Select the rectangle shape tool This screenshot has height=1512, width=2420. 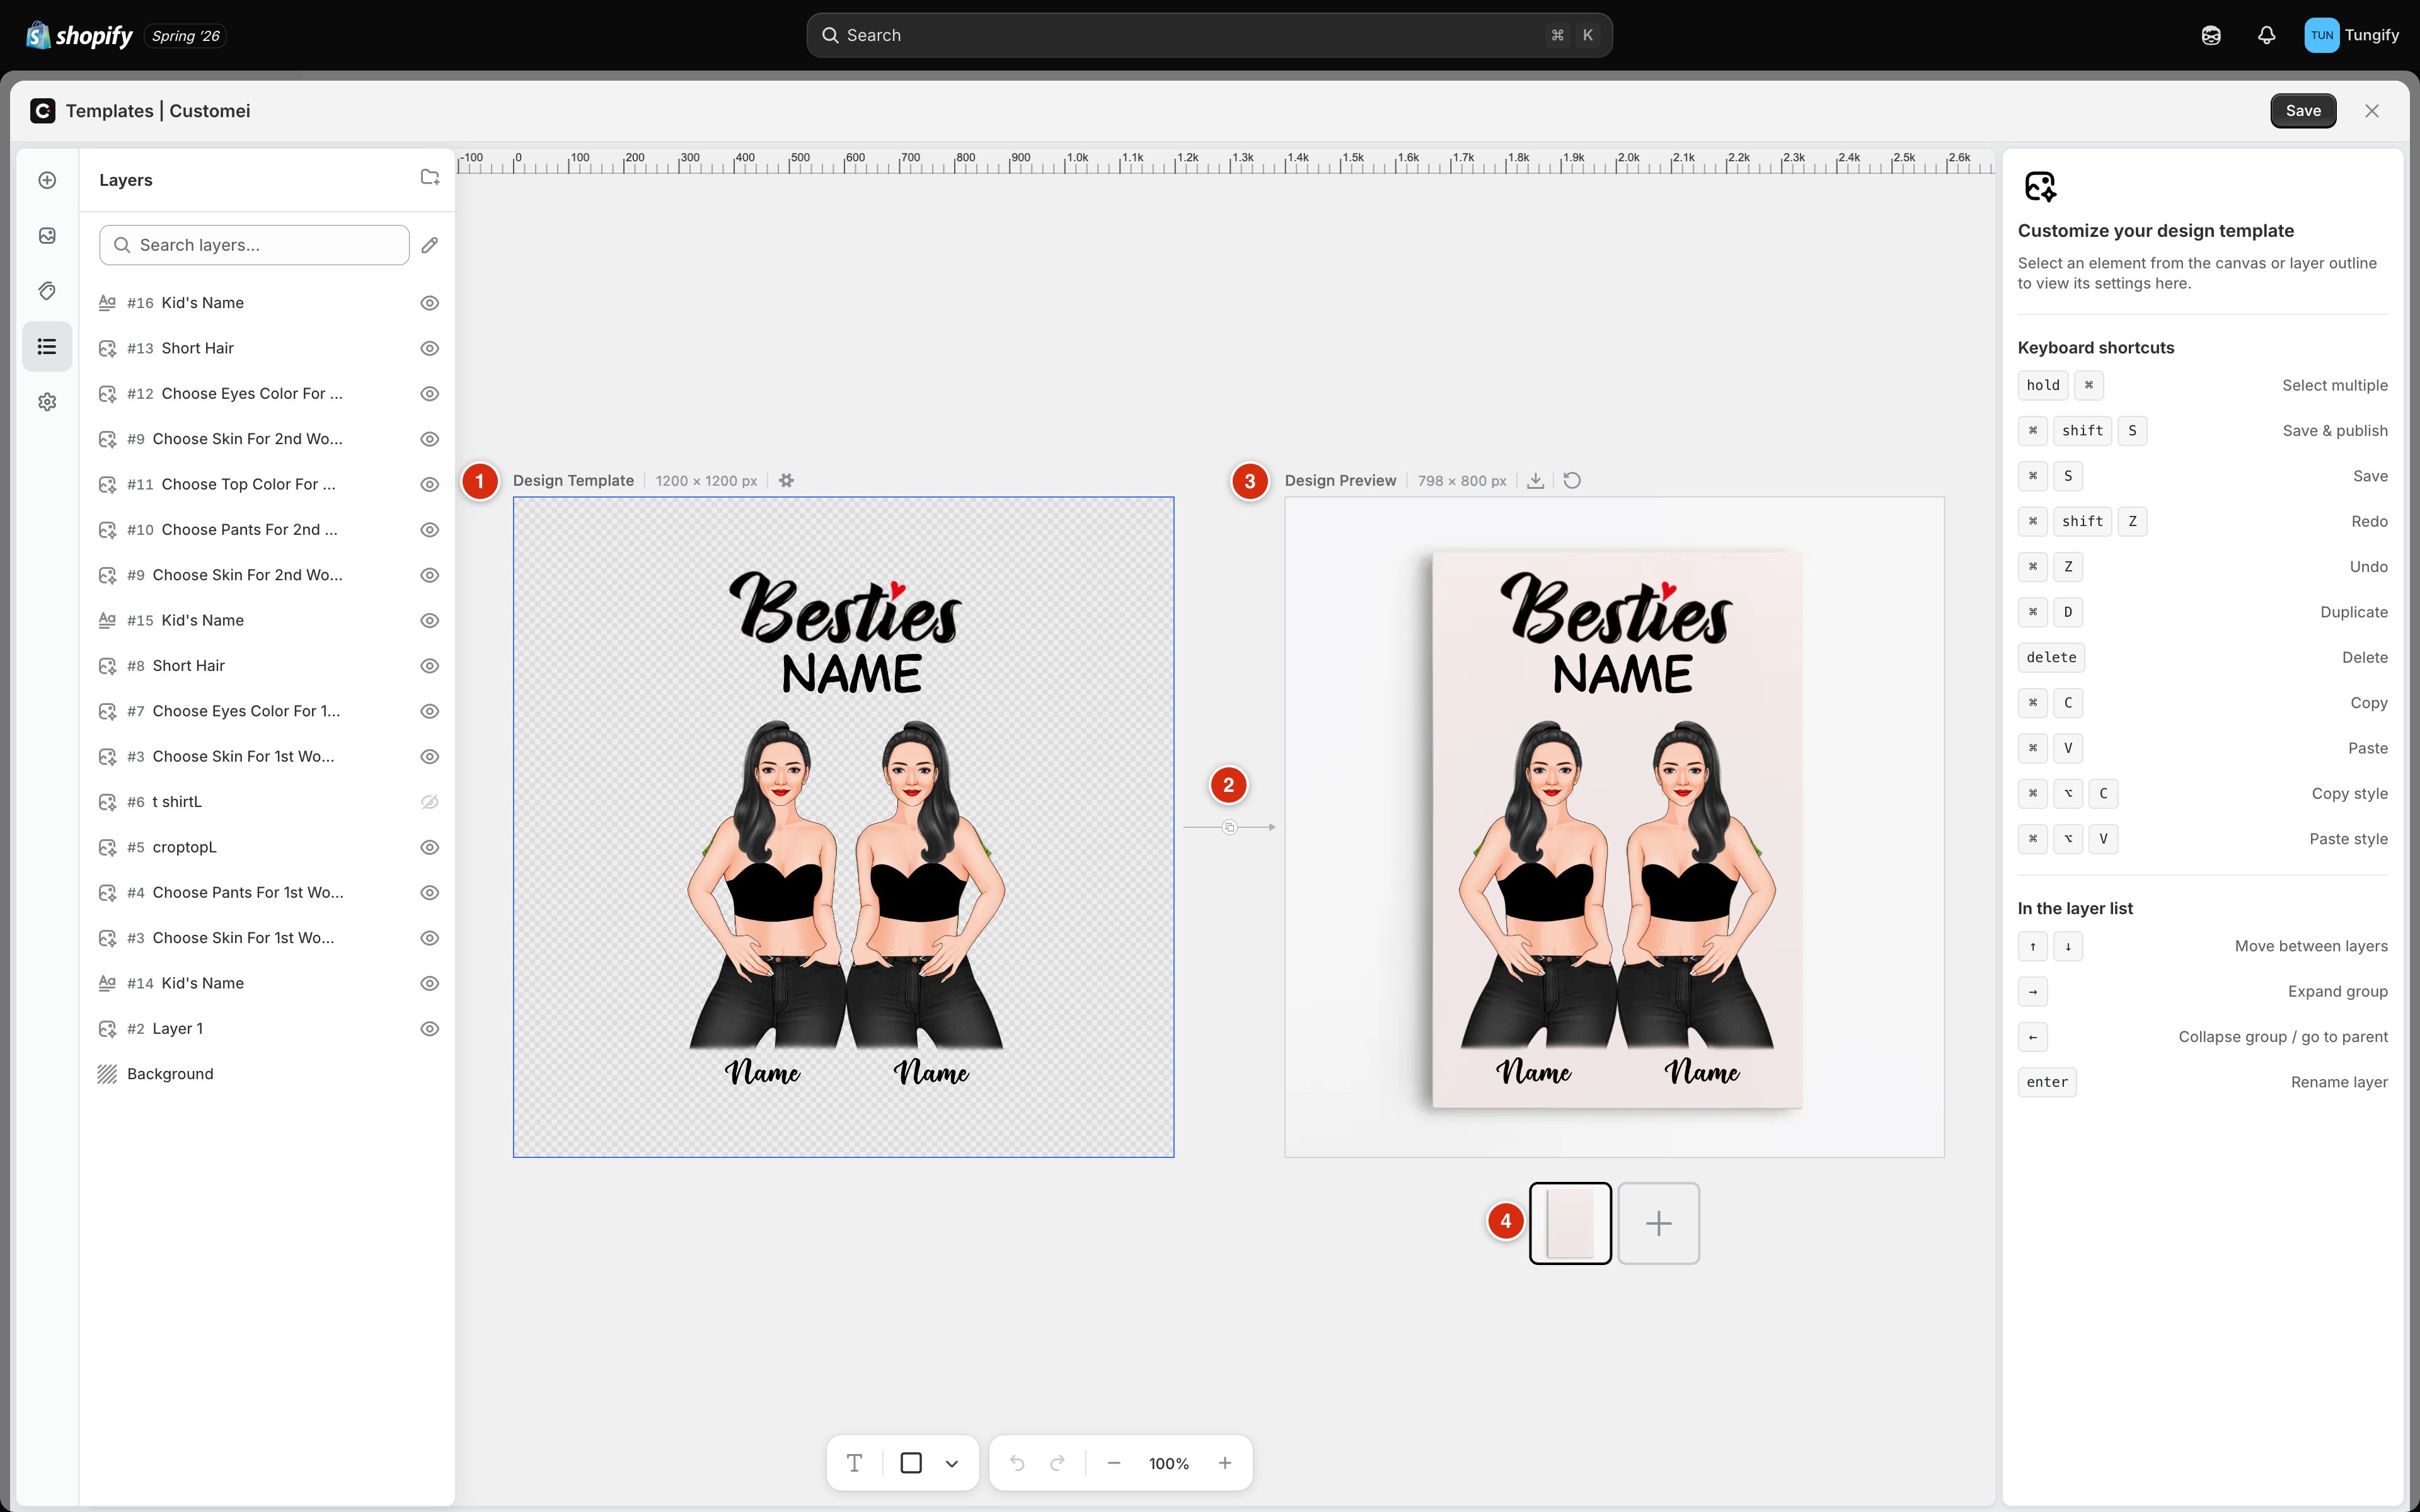click(x=911, y=1463)
